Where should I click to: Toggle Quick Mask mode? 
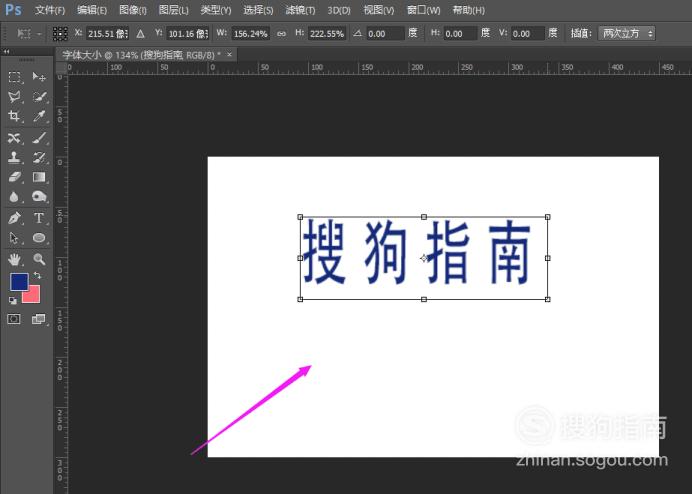click(14, 319)
